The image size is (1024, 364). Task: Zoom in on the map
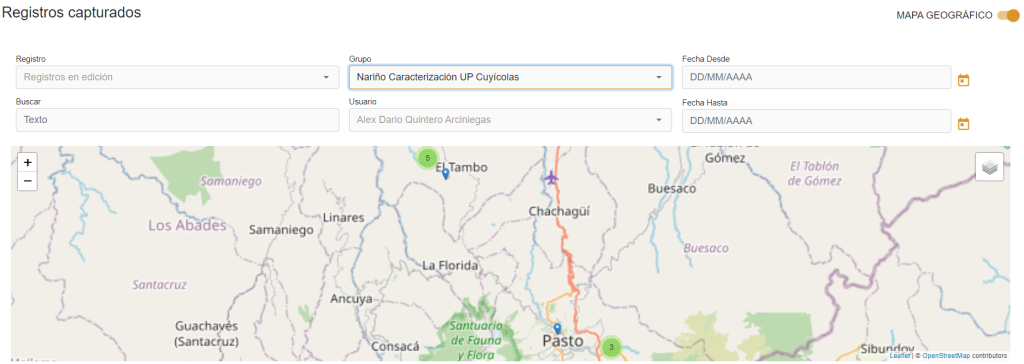(27, 163)
